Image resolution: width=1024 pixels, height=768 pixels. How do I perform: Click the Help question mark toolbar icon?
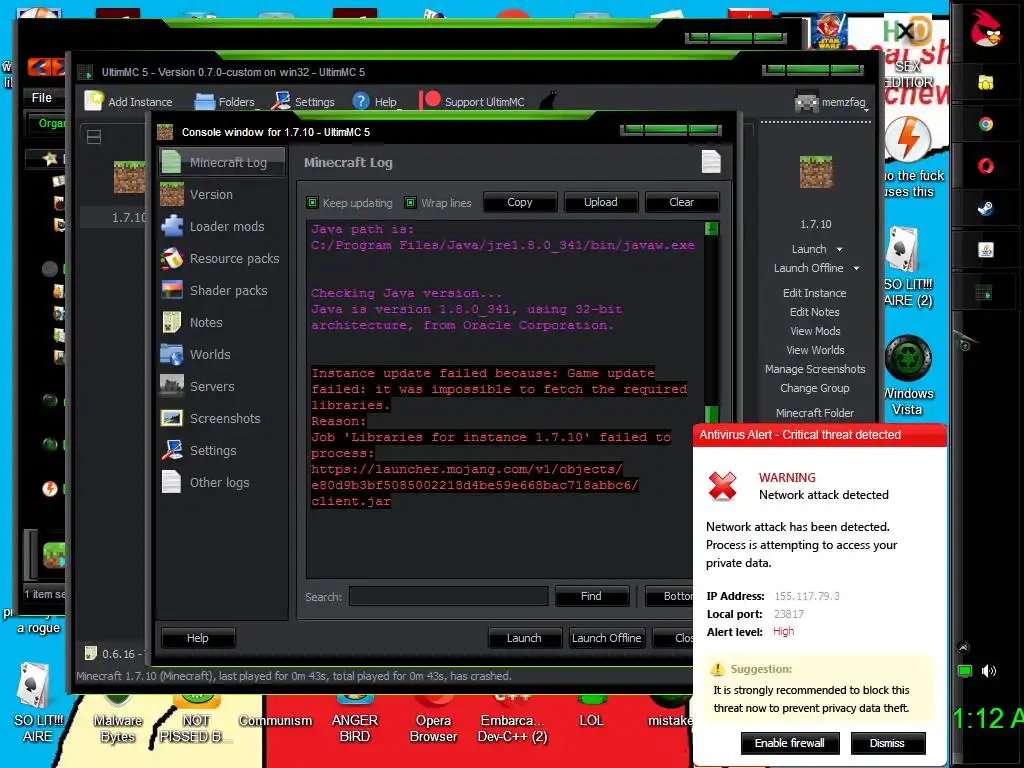(361, 101)
